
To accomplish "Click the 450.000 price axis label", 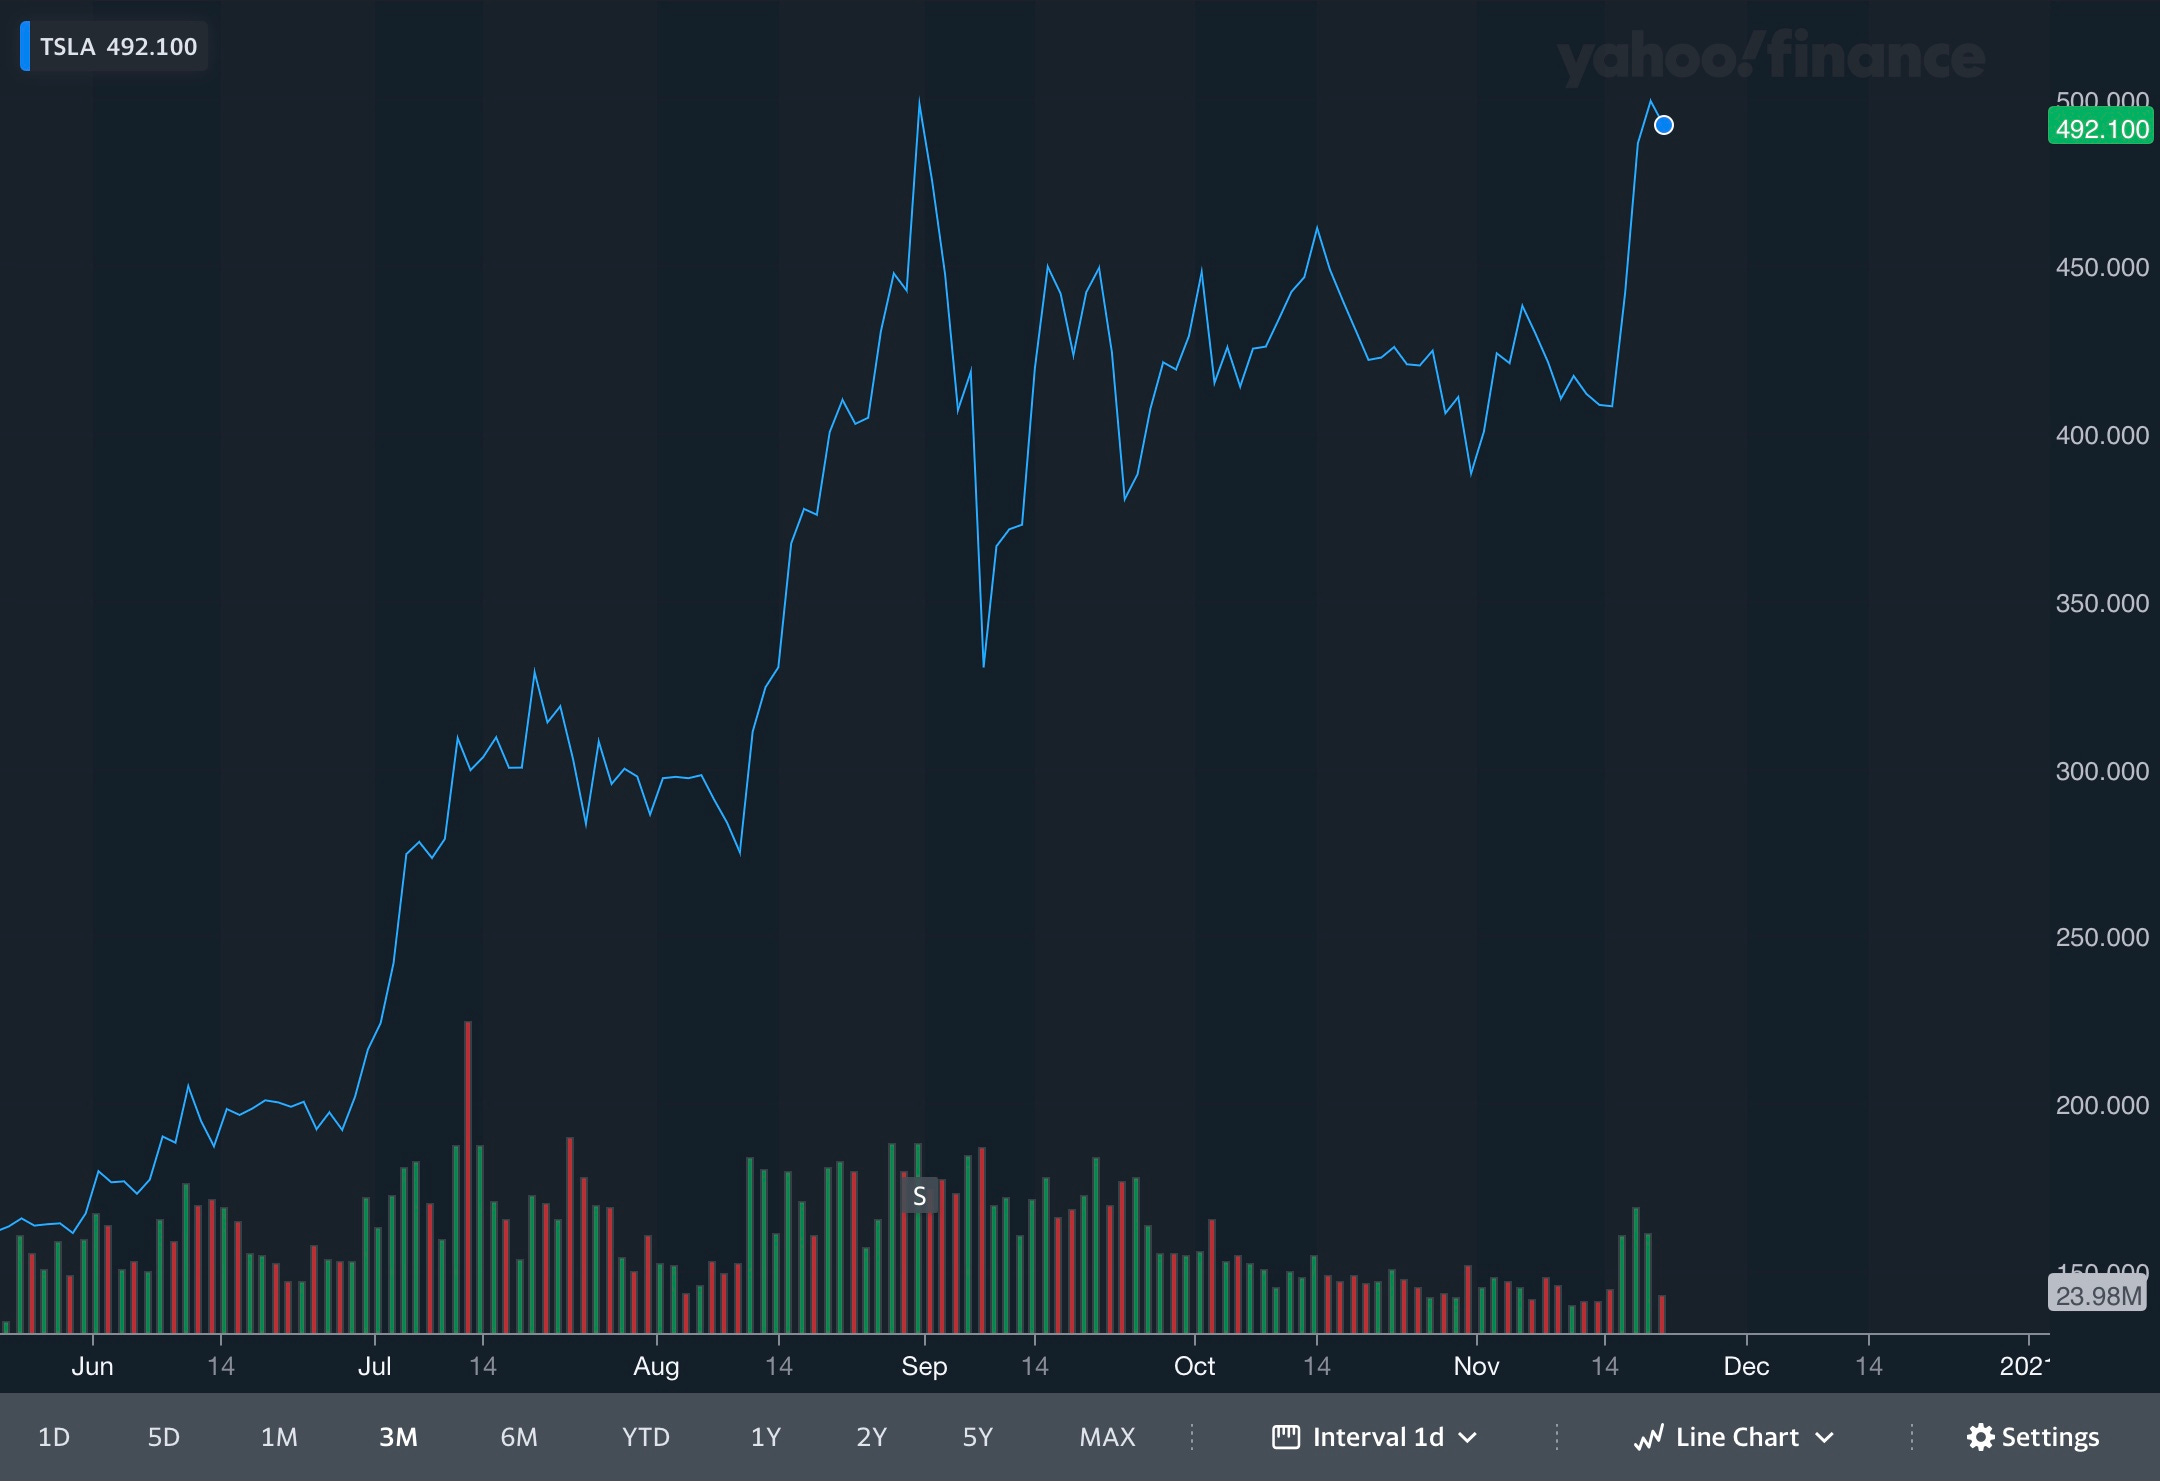I will click(2101, 267).
